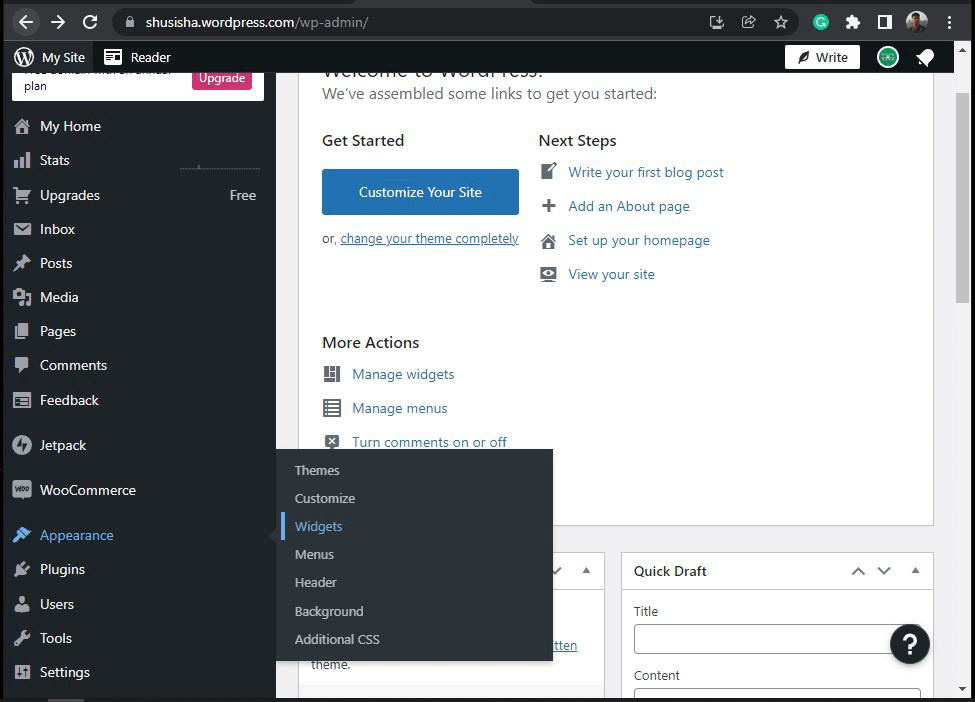Select Widgets in the Appearance submenu
Viewport: 975px width, 702px height.
tap(318, 526)
